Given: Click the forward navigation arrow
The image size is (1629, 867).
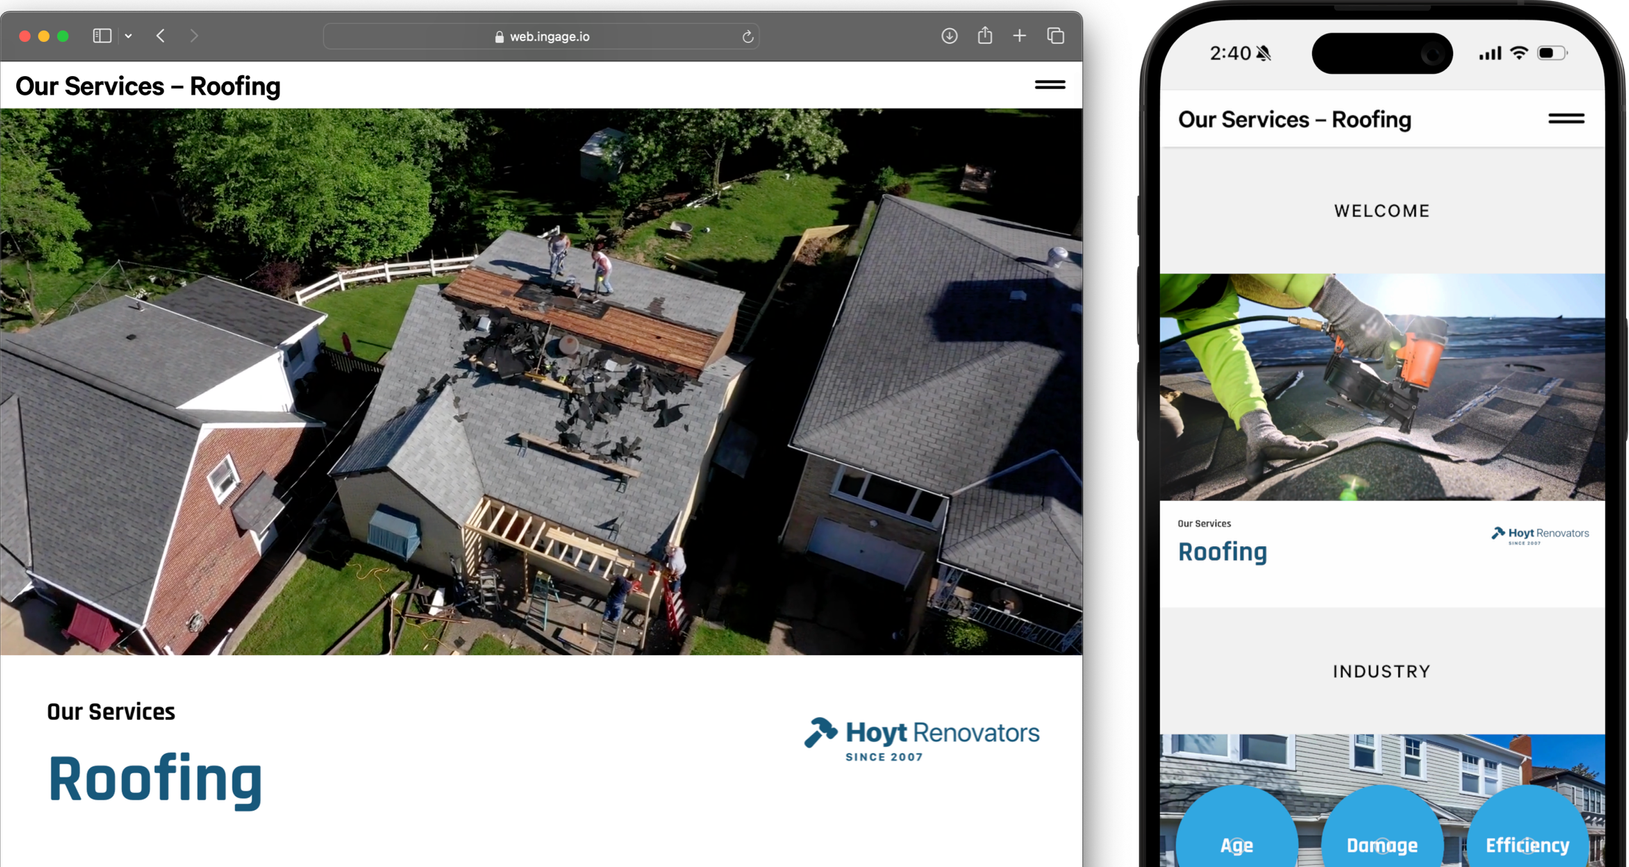Looking at the screenshot, I should coord(194,36).
